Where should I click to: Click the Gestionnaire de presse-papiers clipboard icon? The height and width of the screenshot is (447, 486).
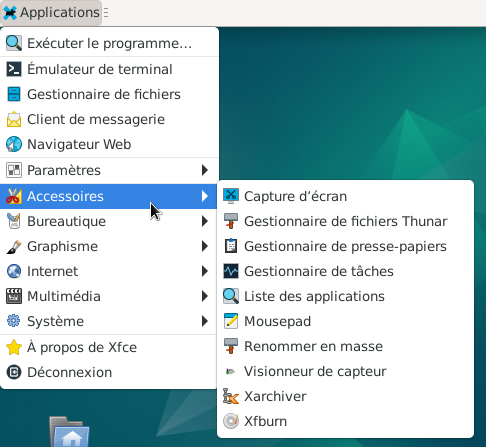(x=231, y=246)
